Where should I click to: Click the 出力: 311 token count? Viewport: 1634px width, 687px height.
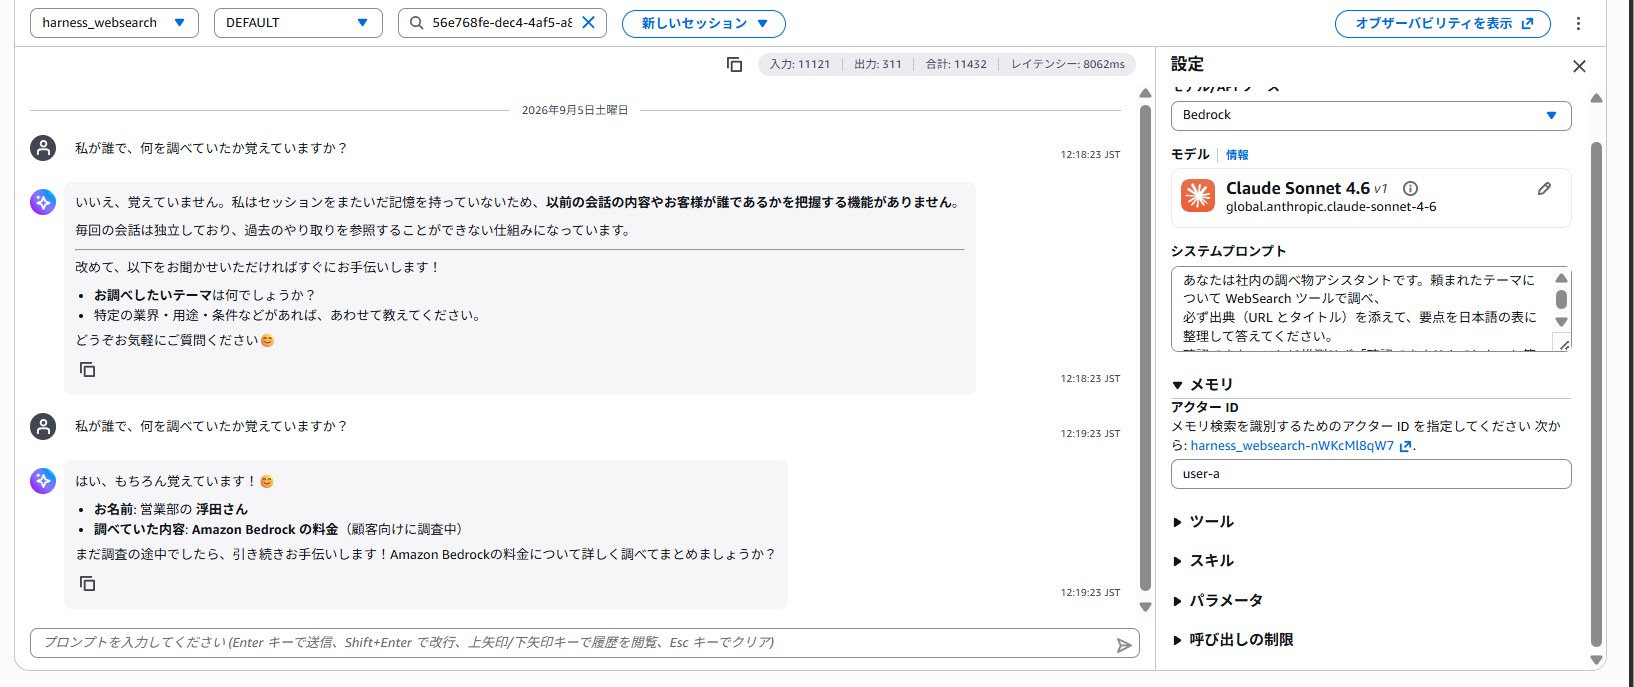coord(878,64)
